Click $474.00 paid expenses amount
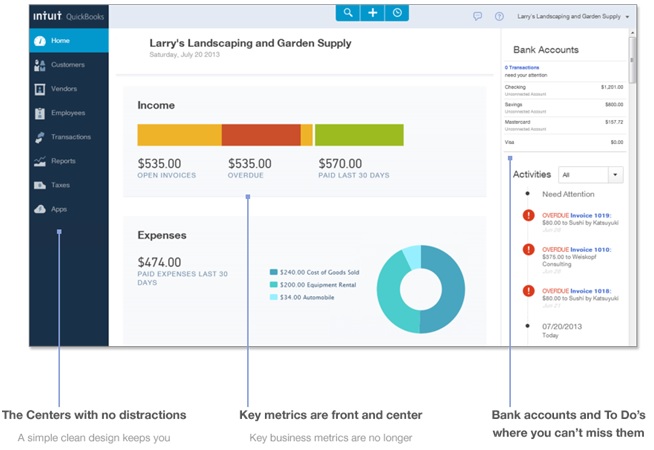Image resolution: width=654 pixels, height=450 pixels. 159,262
